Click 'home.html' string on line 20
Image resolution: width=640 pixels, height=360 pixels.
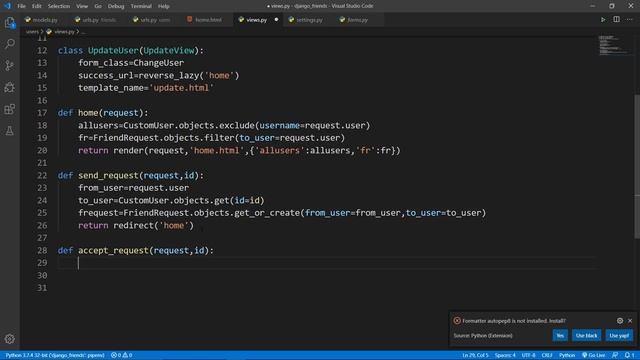pos(217,151)
